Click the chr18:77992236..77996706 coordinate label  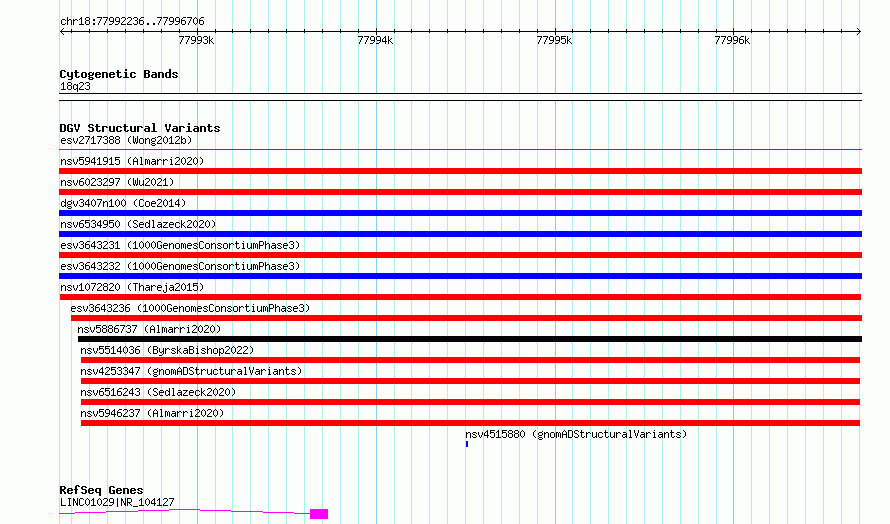[x=132, y=22]
